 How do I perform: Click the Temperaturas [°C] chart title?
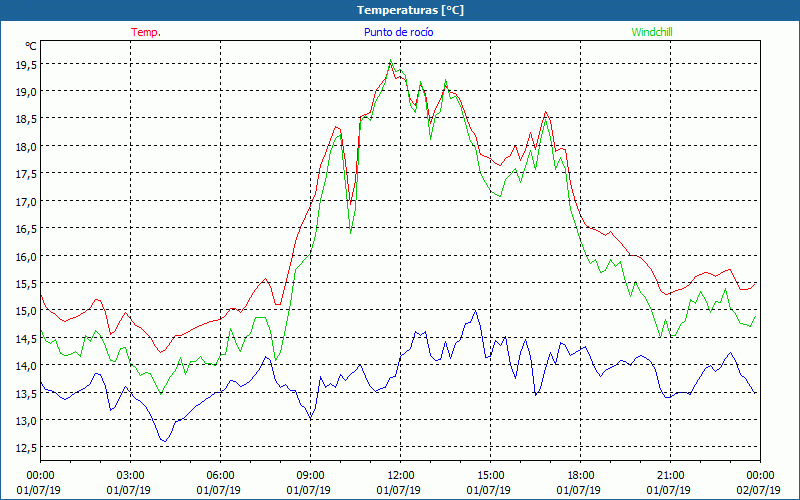pos(410,10)
